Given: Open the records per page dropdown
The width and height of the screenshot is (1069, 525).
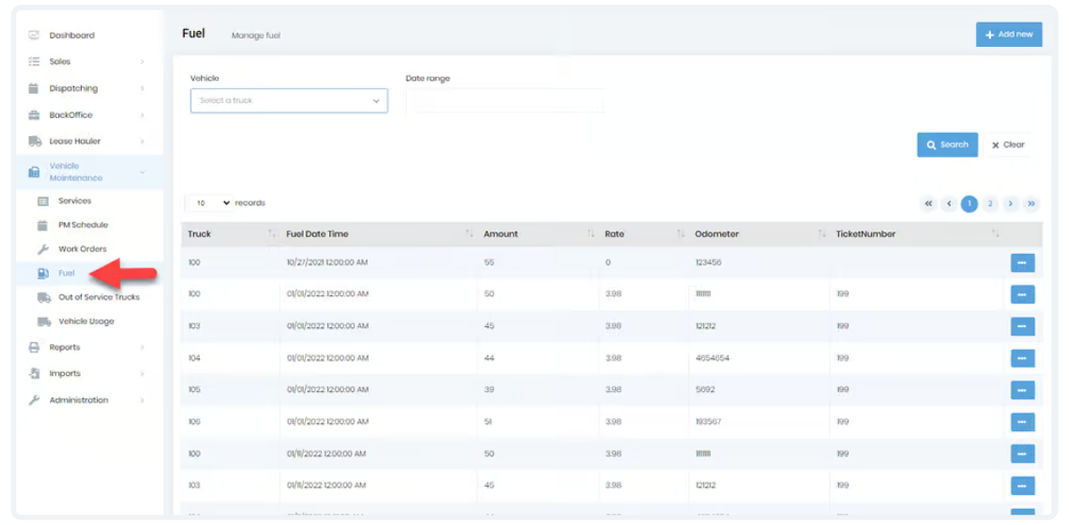Looking at the screenshot, I should (211, 203).
